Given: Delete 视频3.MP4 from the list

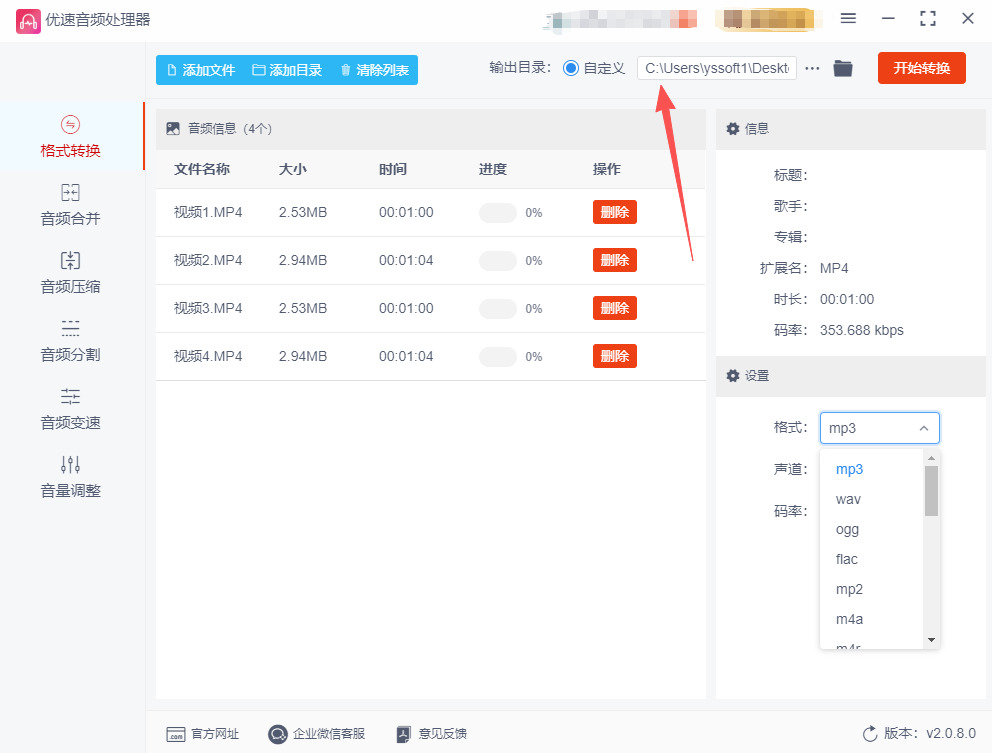Looking at the screenshot, I should coord(614,308).
